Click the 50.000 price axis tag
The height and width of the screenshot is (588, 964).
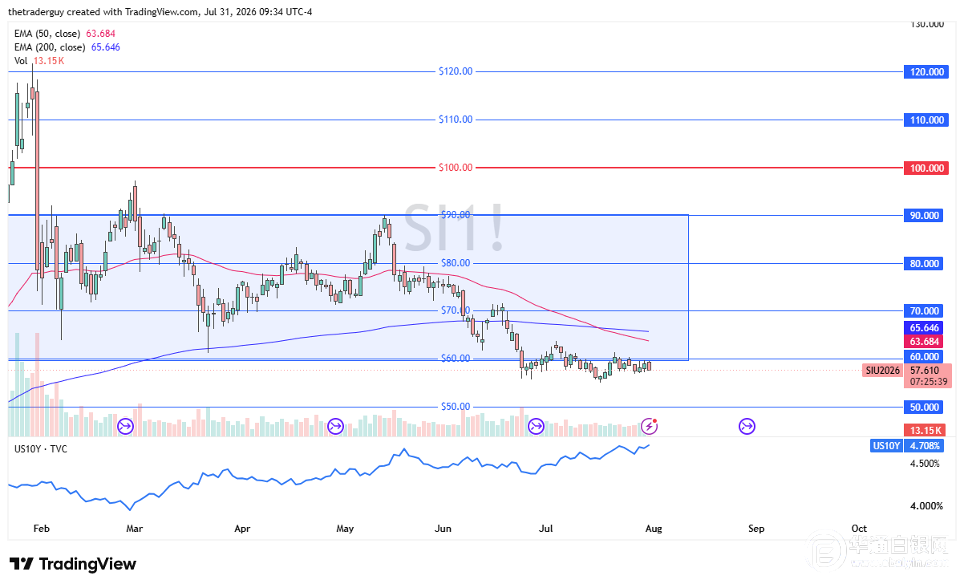point(923,407)
